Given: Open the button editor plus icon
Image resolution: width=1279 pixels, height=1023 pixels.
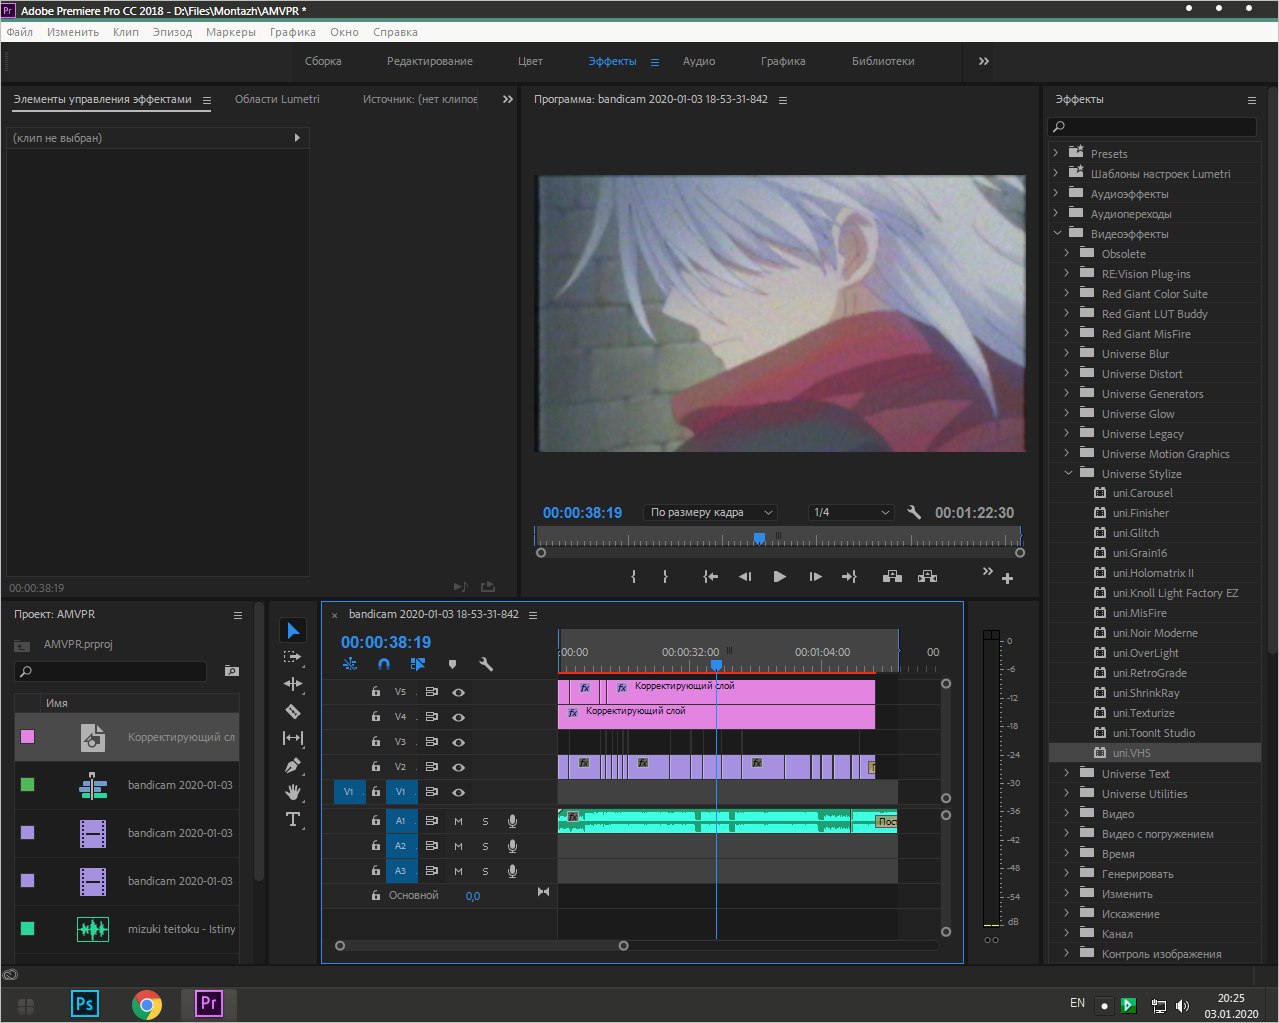Looking at the screenshot, I should (x=1007, y=578).
